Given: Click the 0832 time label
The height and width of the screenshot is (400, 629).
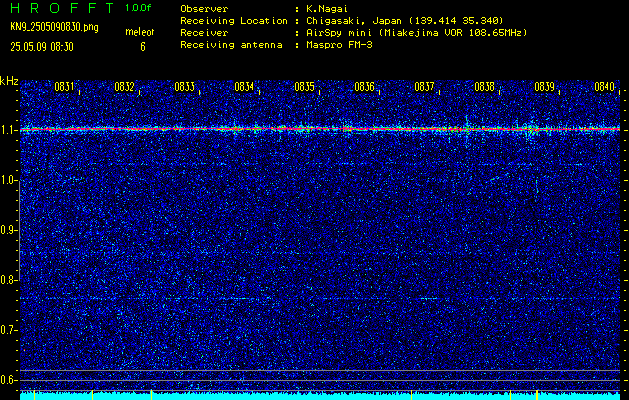Looking at the screenshot, I should (x=124, y=87).
